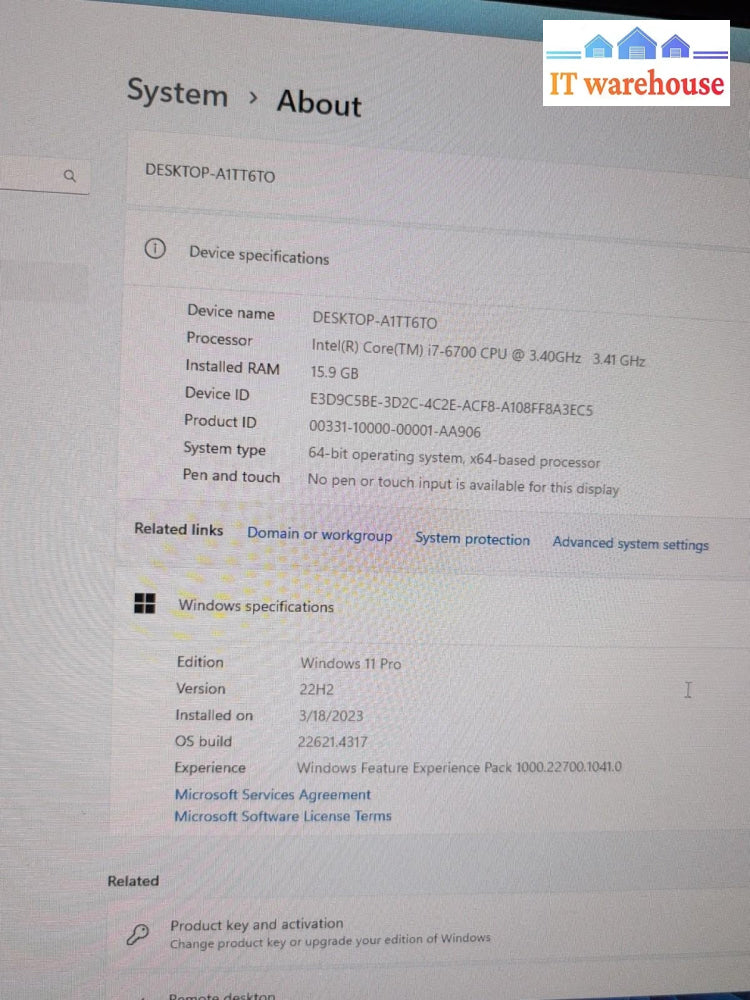Click the OS build 22621.4317 value

pos(332,742)
